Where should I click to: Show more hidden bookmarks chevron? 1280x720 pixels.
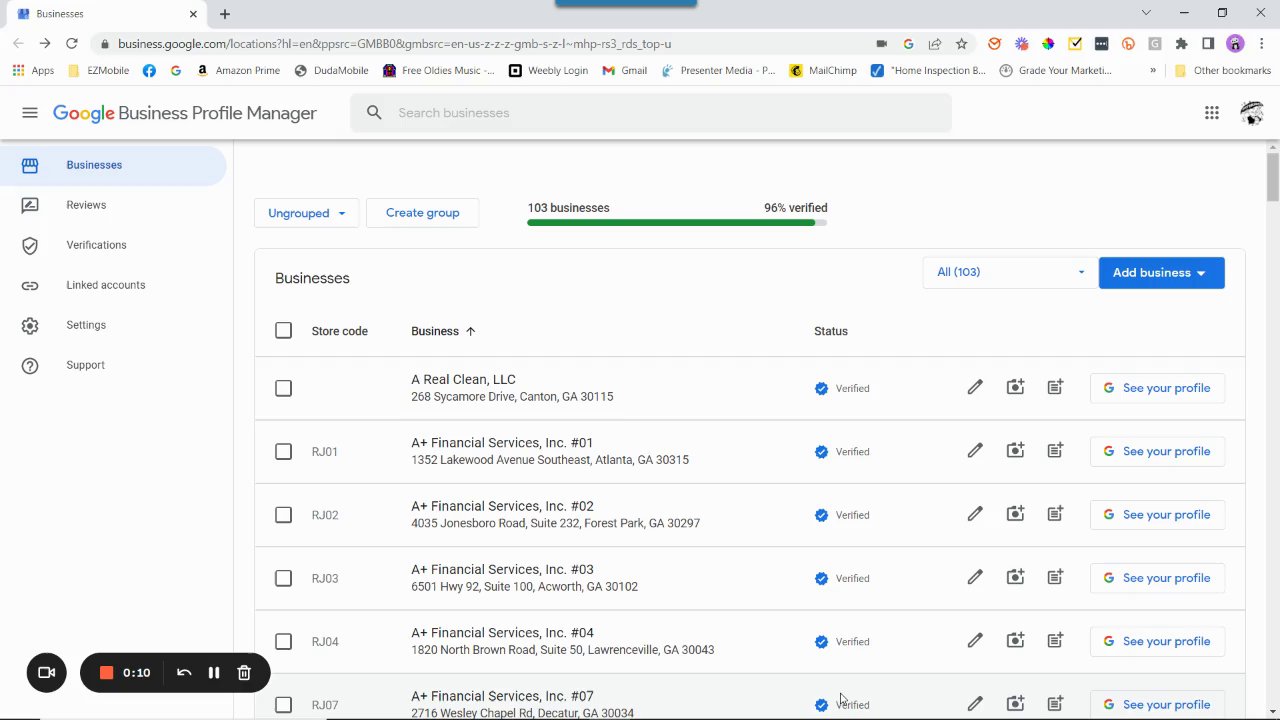1153,71
